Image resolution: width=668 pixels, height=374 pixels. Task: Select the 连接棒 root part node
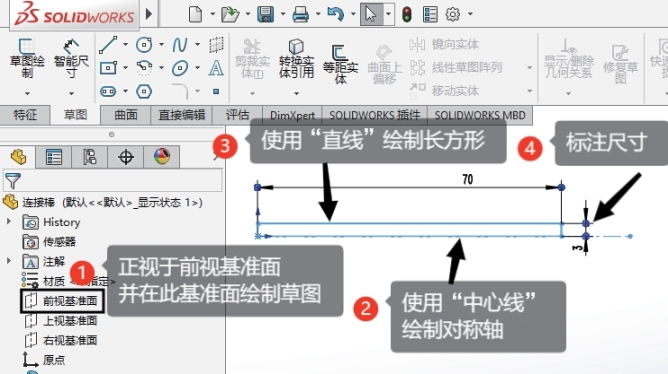tap(102, 202)
